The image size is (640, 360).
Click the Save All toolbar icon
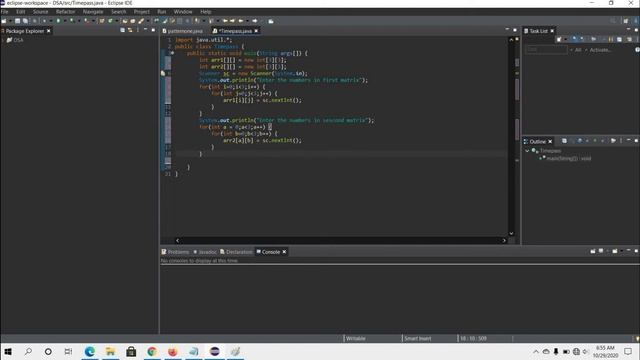click(x=25, y=21)
